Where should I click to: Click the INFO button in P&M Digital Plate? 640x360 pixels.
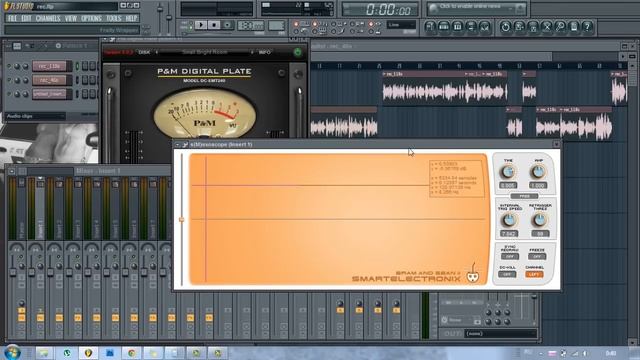click(264, 52)
